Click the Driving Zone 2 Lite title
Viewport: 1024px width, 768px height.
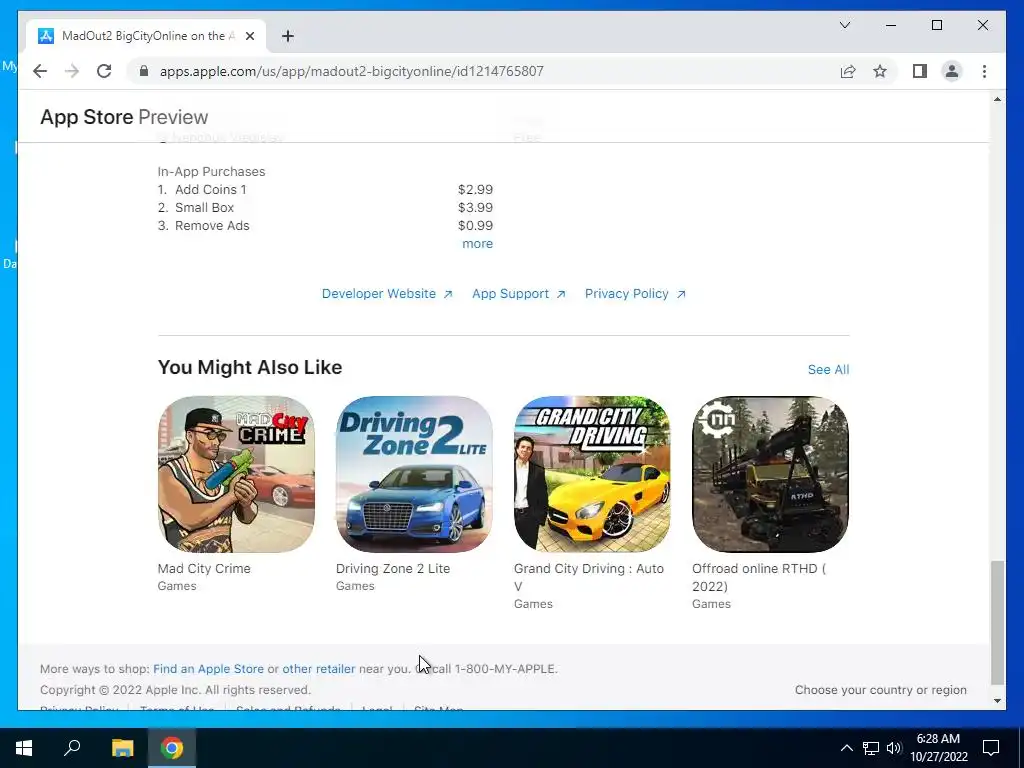click(x=392, y=568)
